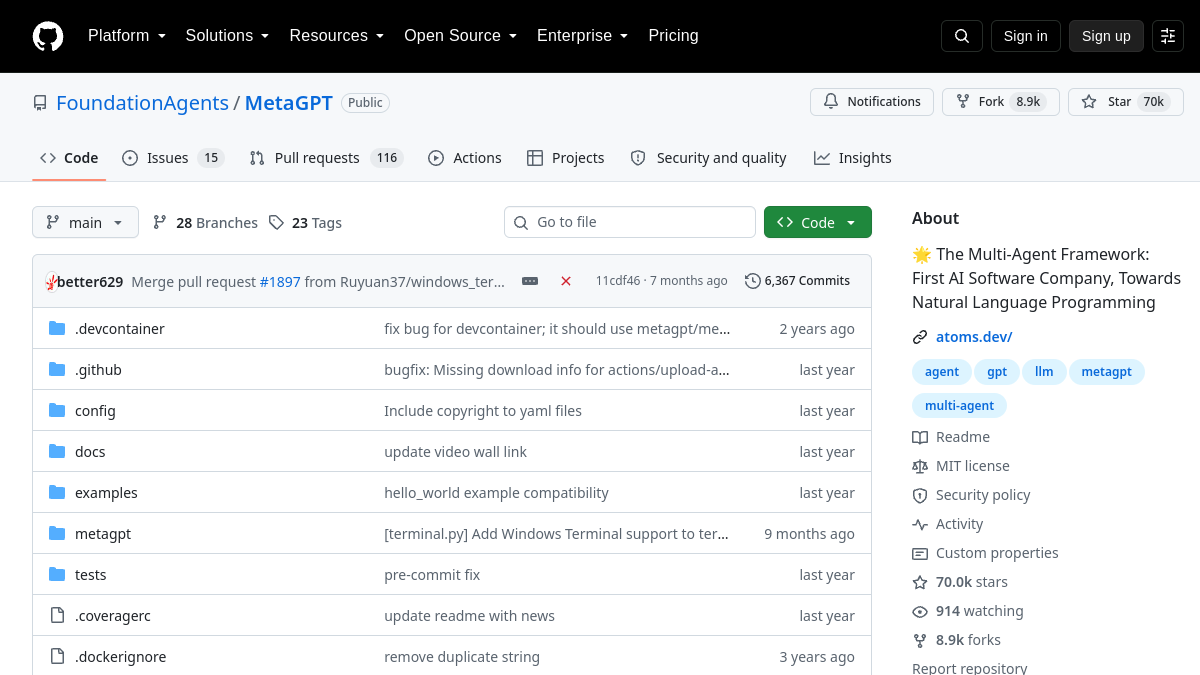Focus the Go to file search field
Screen dimensions: 1200x675
630,222
